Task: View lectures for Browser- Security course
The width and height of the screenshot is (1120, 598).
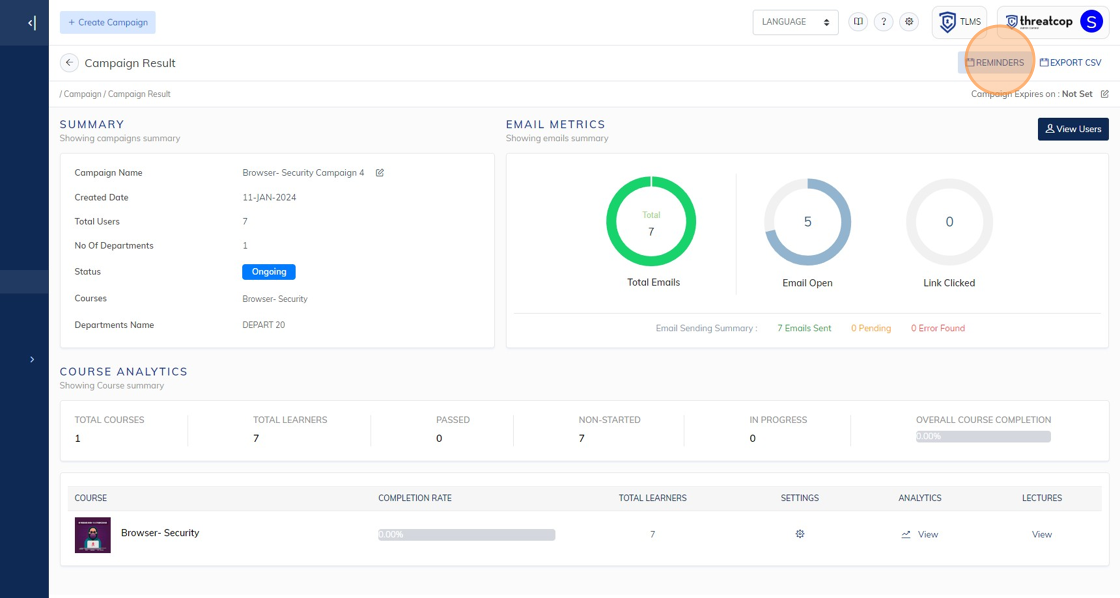Action: pos(1041,534)
